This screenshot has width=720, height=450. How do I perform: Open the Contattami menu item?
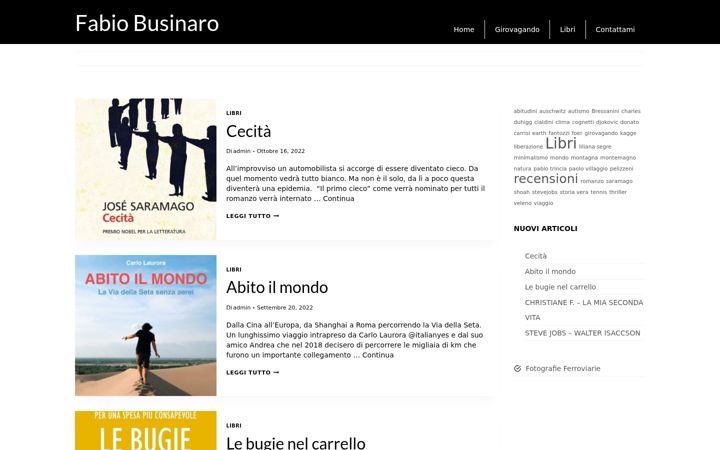click(x=615, y=29)
